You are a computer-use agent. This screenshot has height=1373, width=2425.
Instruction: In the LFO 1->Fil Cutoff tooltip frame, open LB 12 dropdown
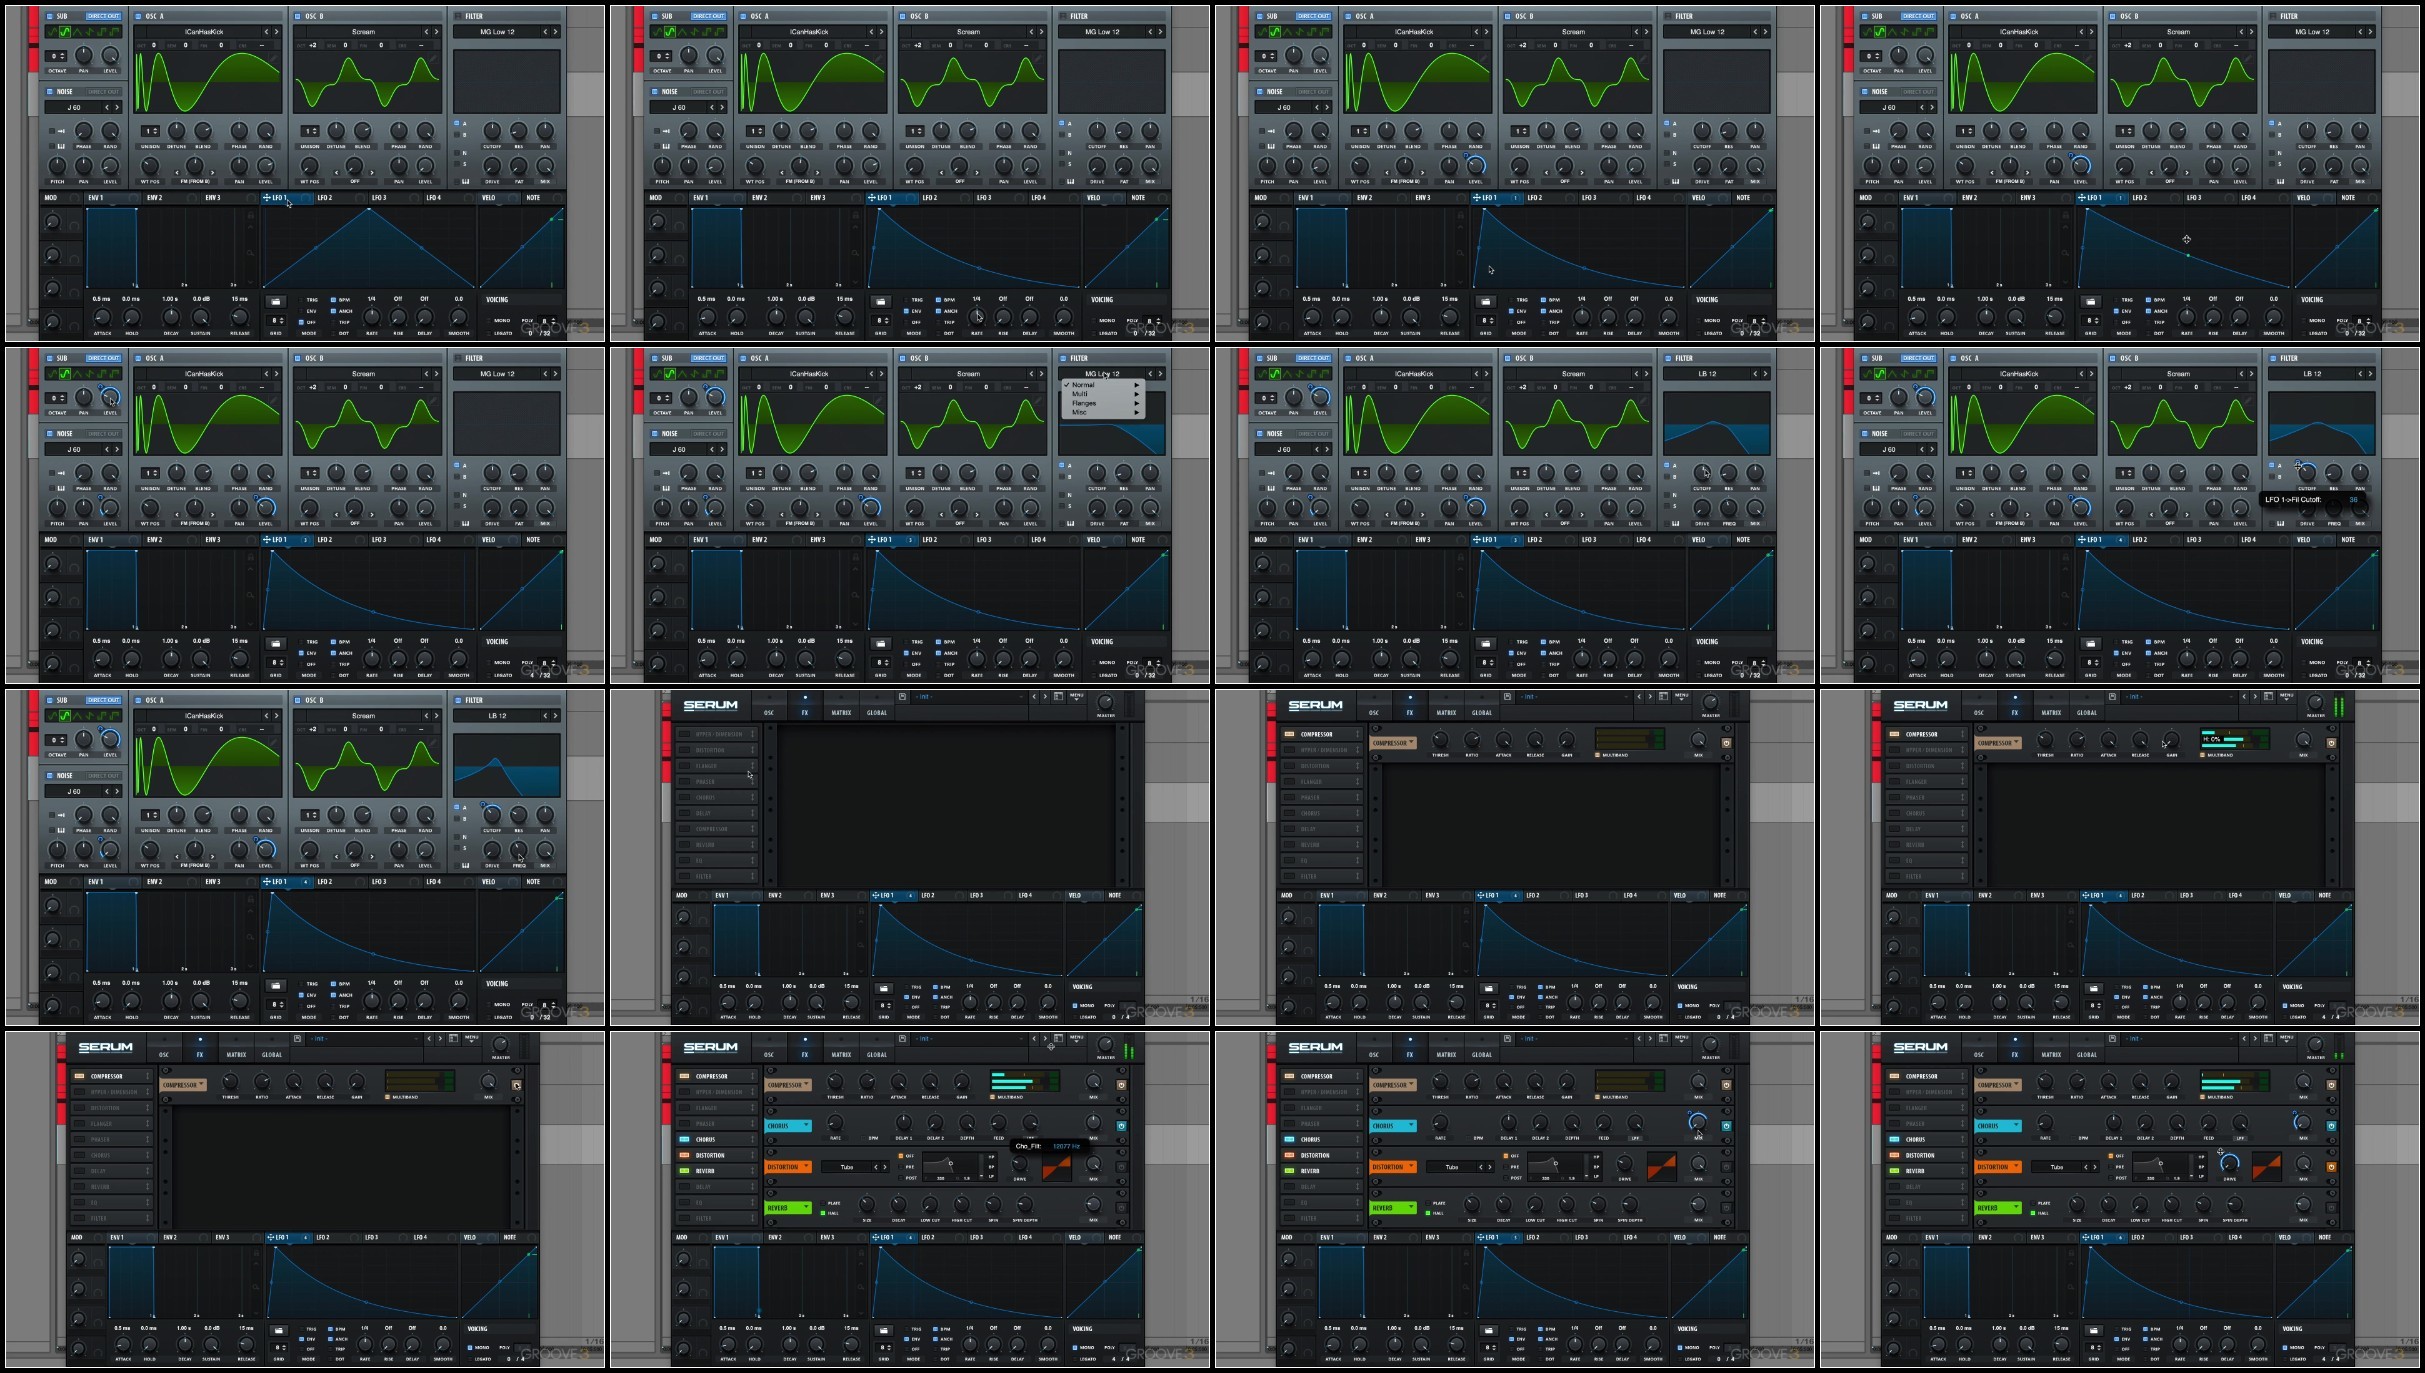tap(2312, 374)
